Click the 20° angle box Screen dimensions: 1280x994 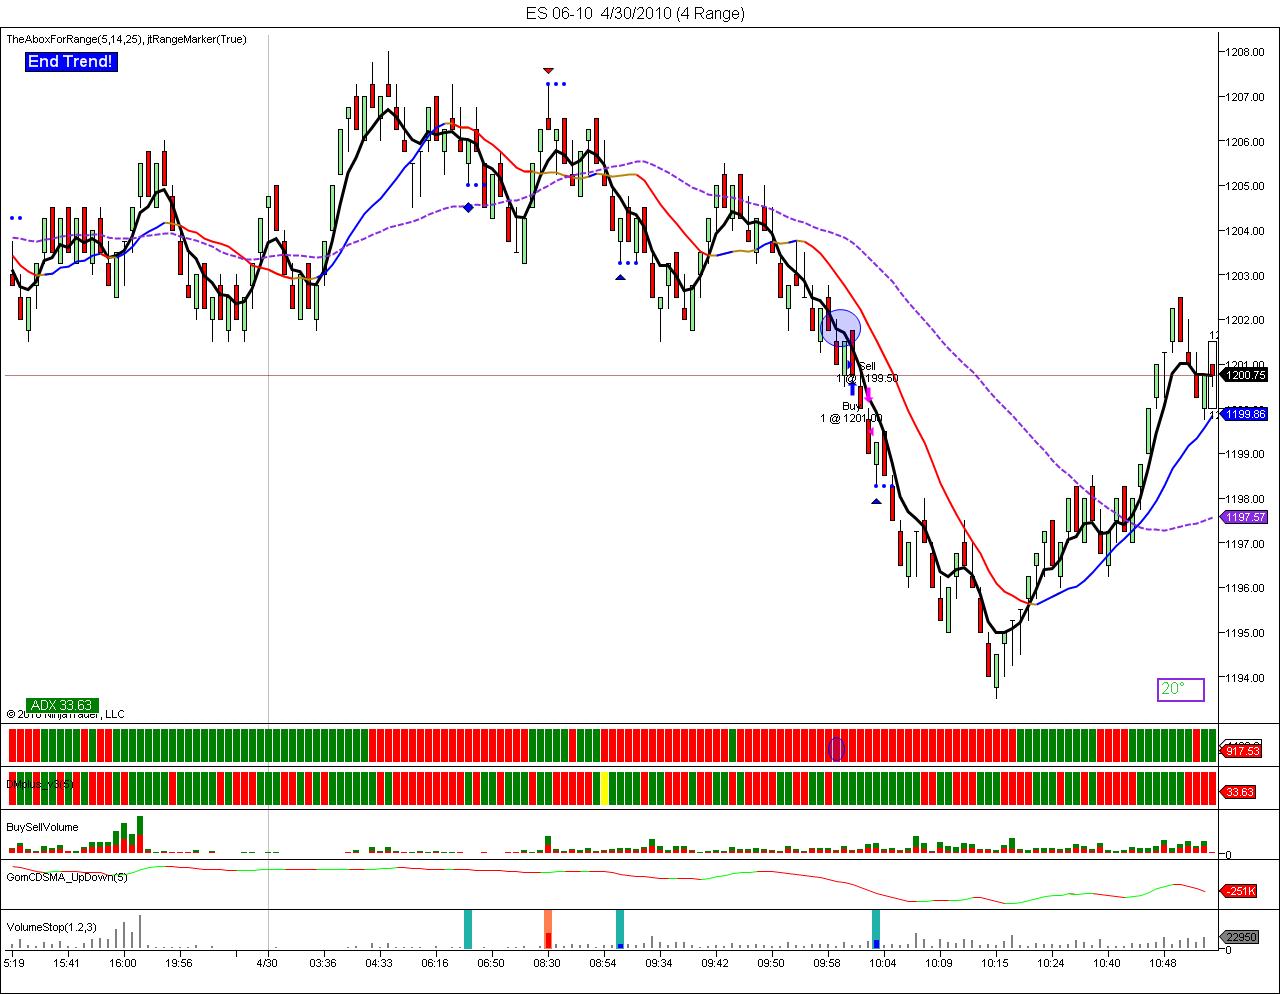[1180, 689]
